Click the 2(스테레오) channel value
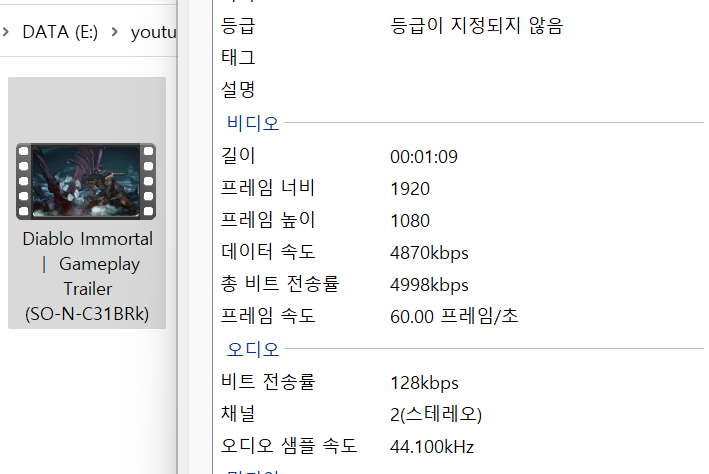This screenshot has height=474, width=709. click(436, 414)
